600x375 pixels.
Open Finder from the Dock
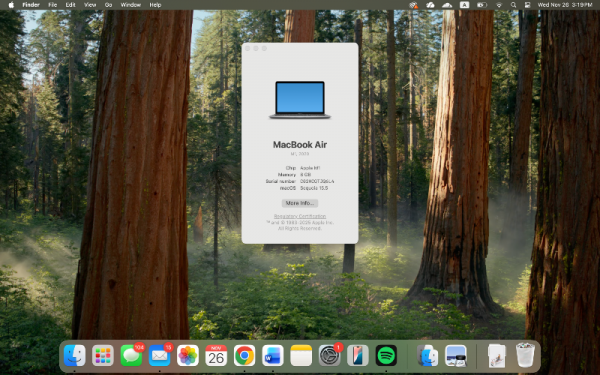tap(74, 355)
